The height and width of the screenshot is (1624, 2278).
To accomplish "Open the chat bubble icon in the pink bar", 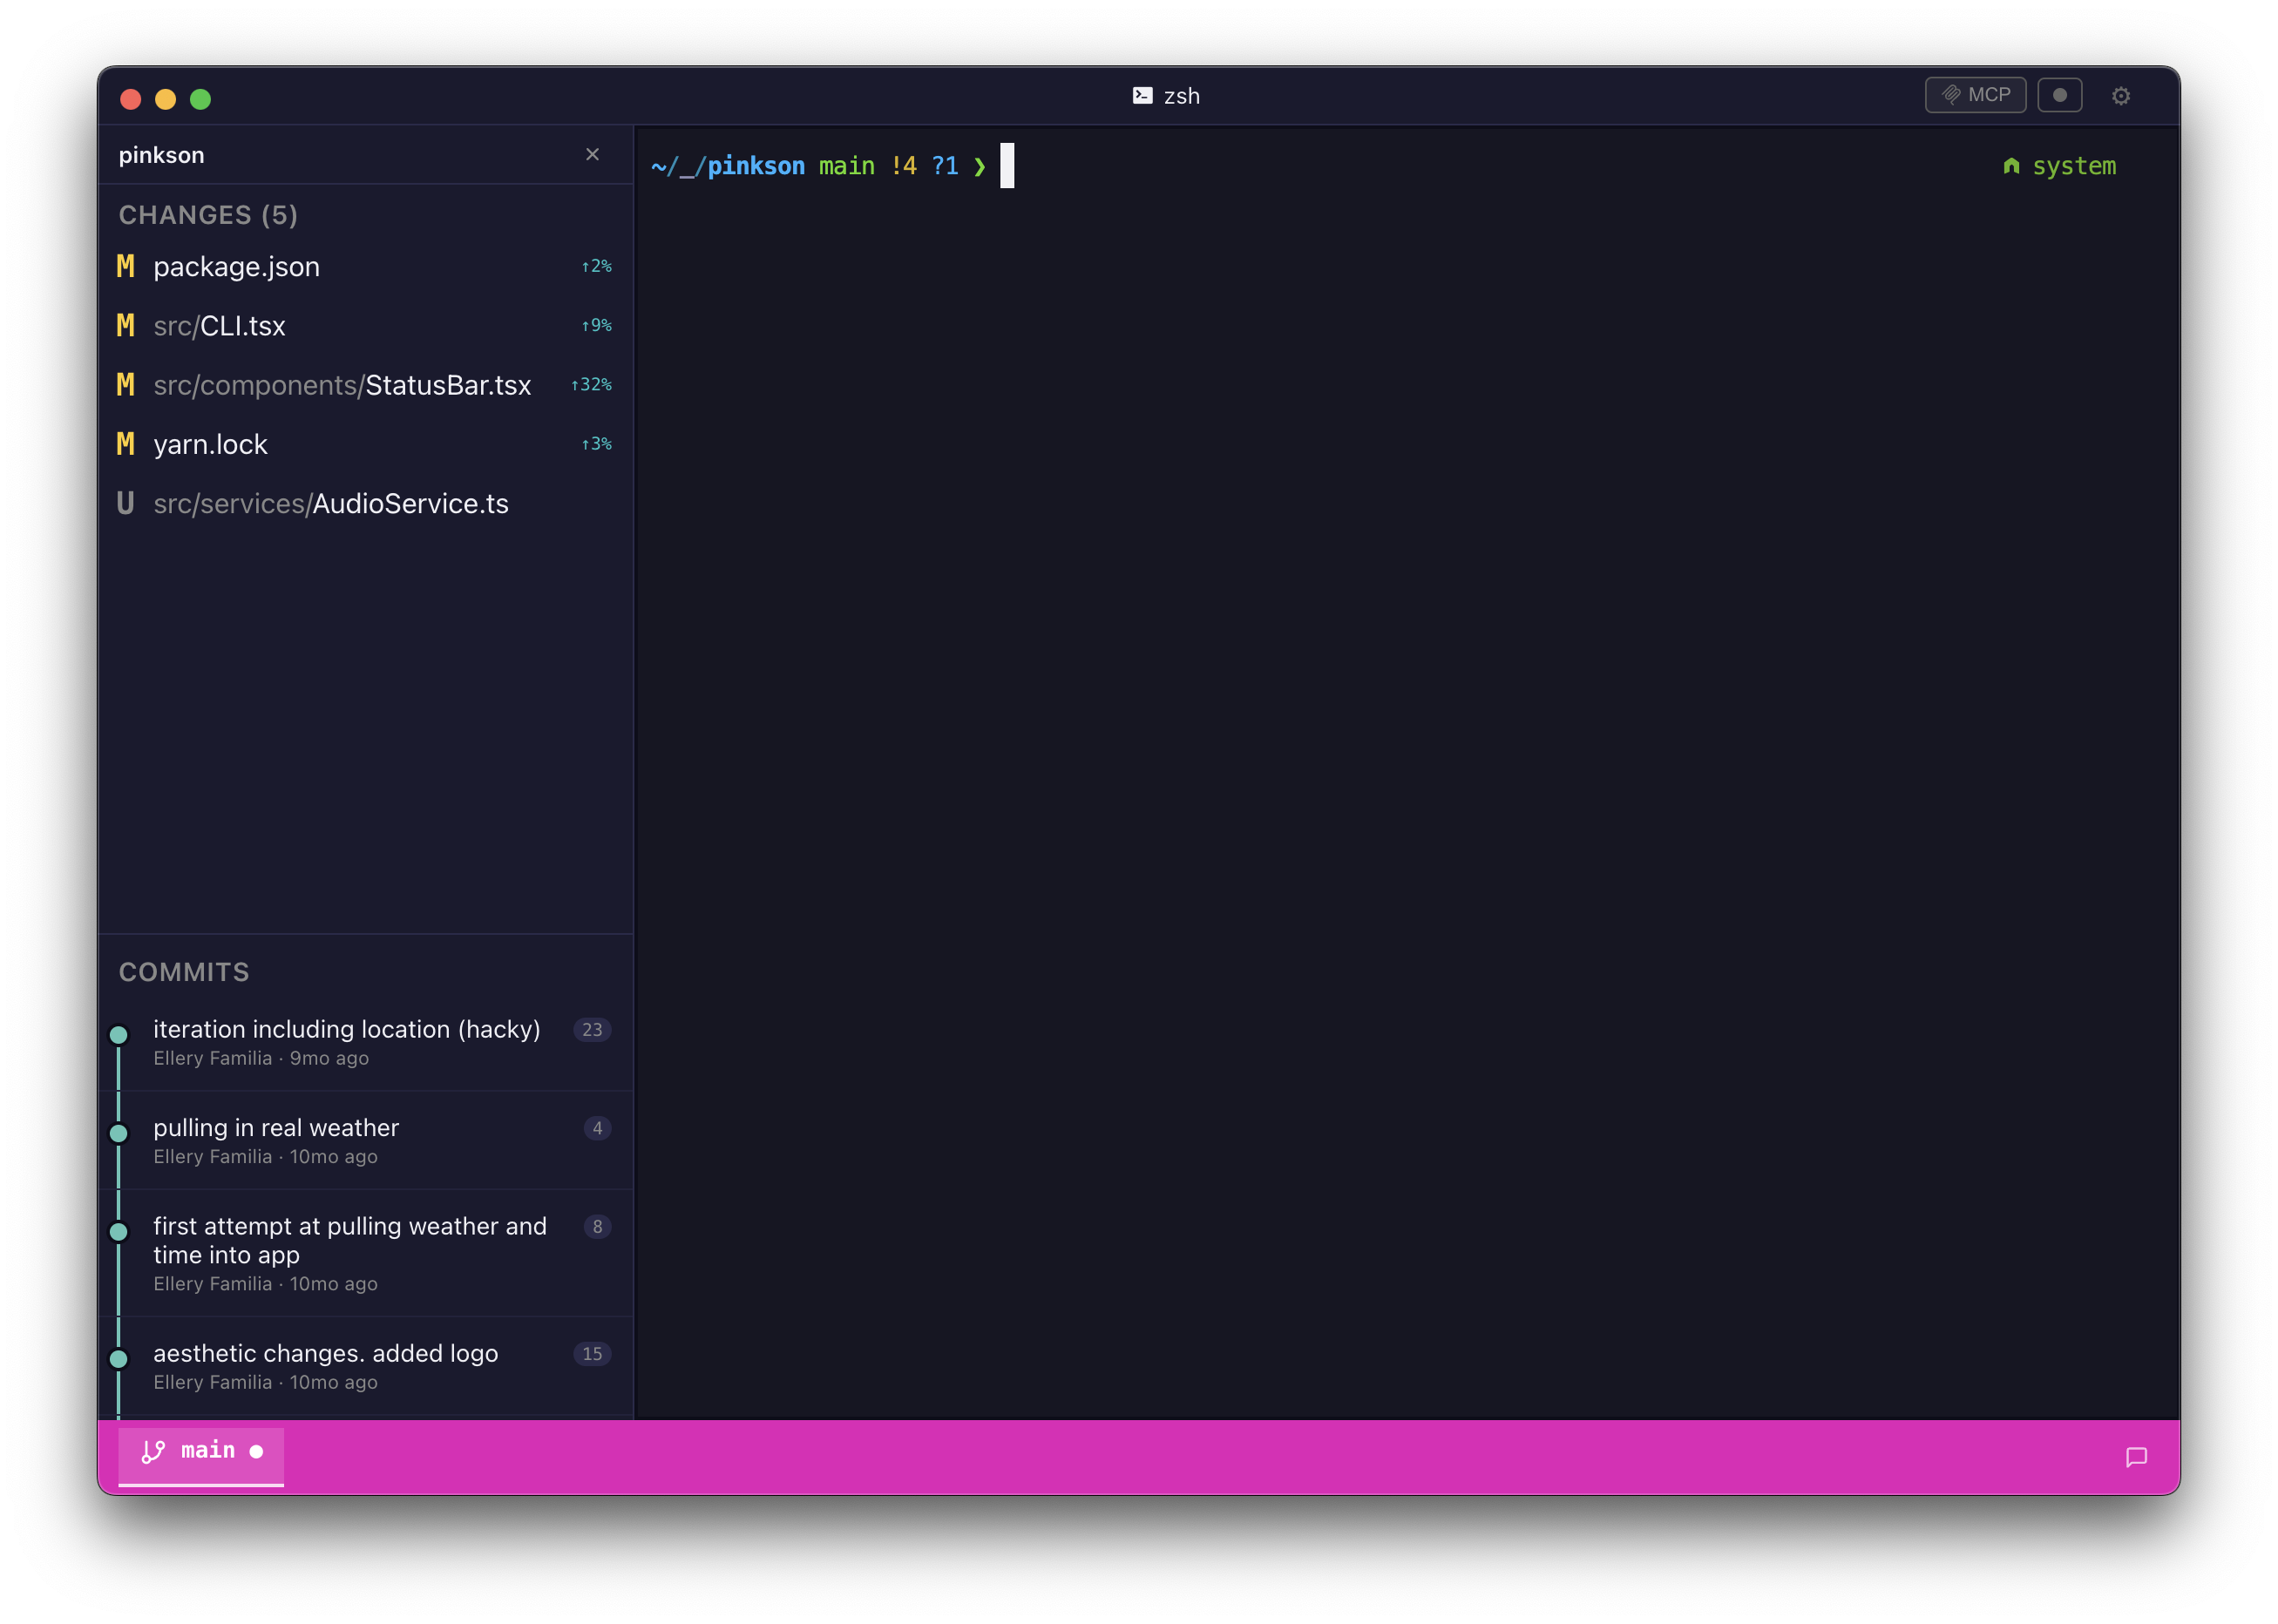I will [x=2135, y=1456].
